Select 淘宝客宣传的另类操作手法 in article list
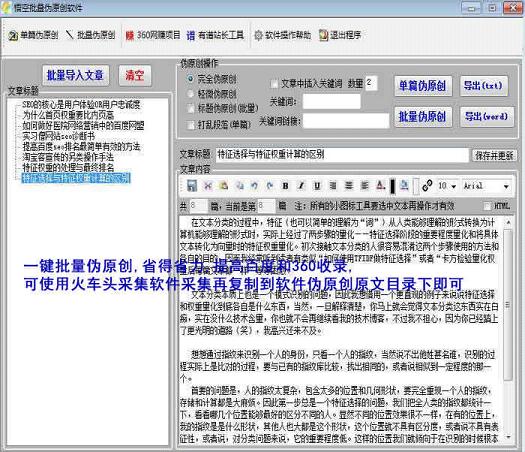Image resolution: width=525 pixels, height=452 pixels. 68,157
